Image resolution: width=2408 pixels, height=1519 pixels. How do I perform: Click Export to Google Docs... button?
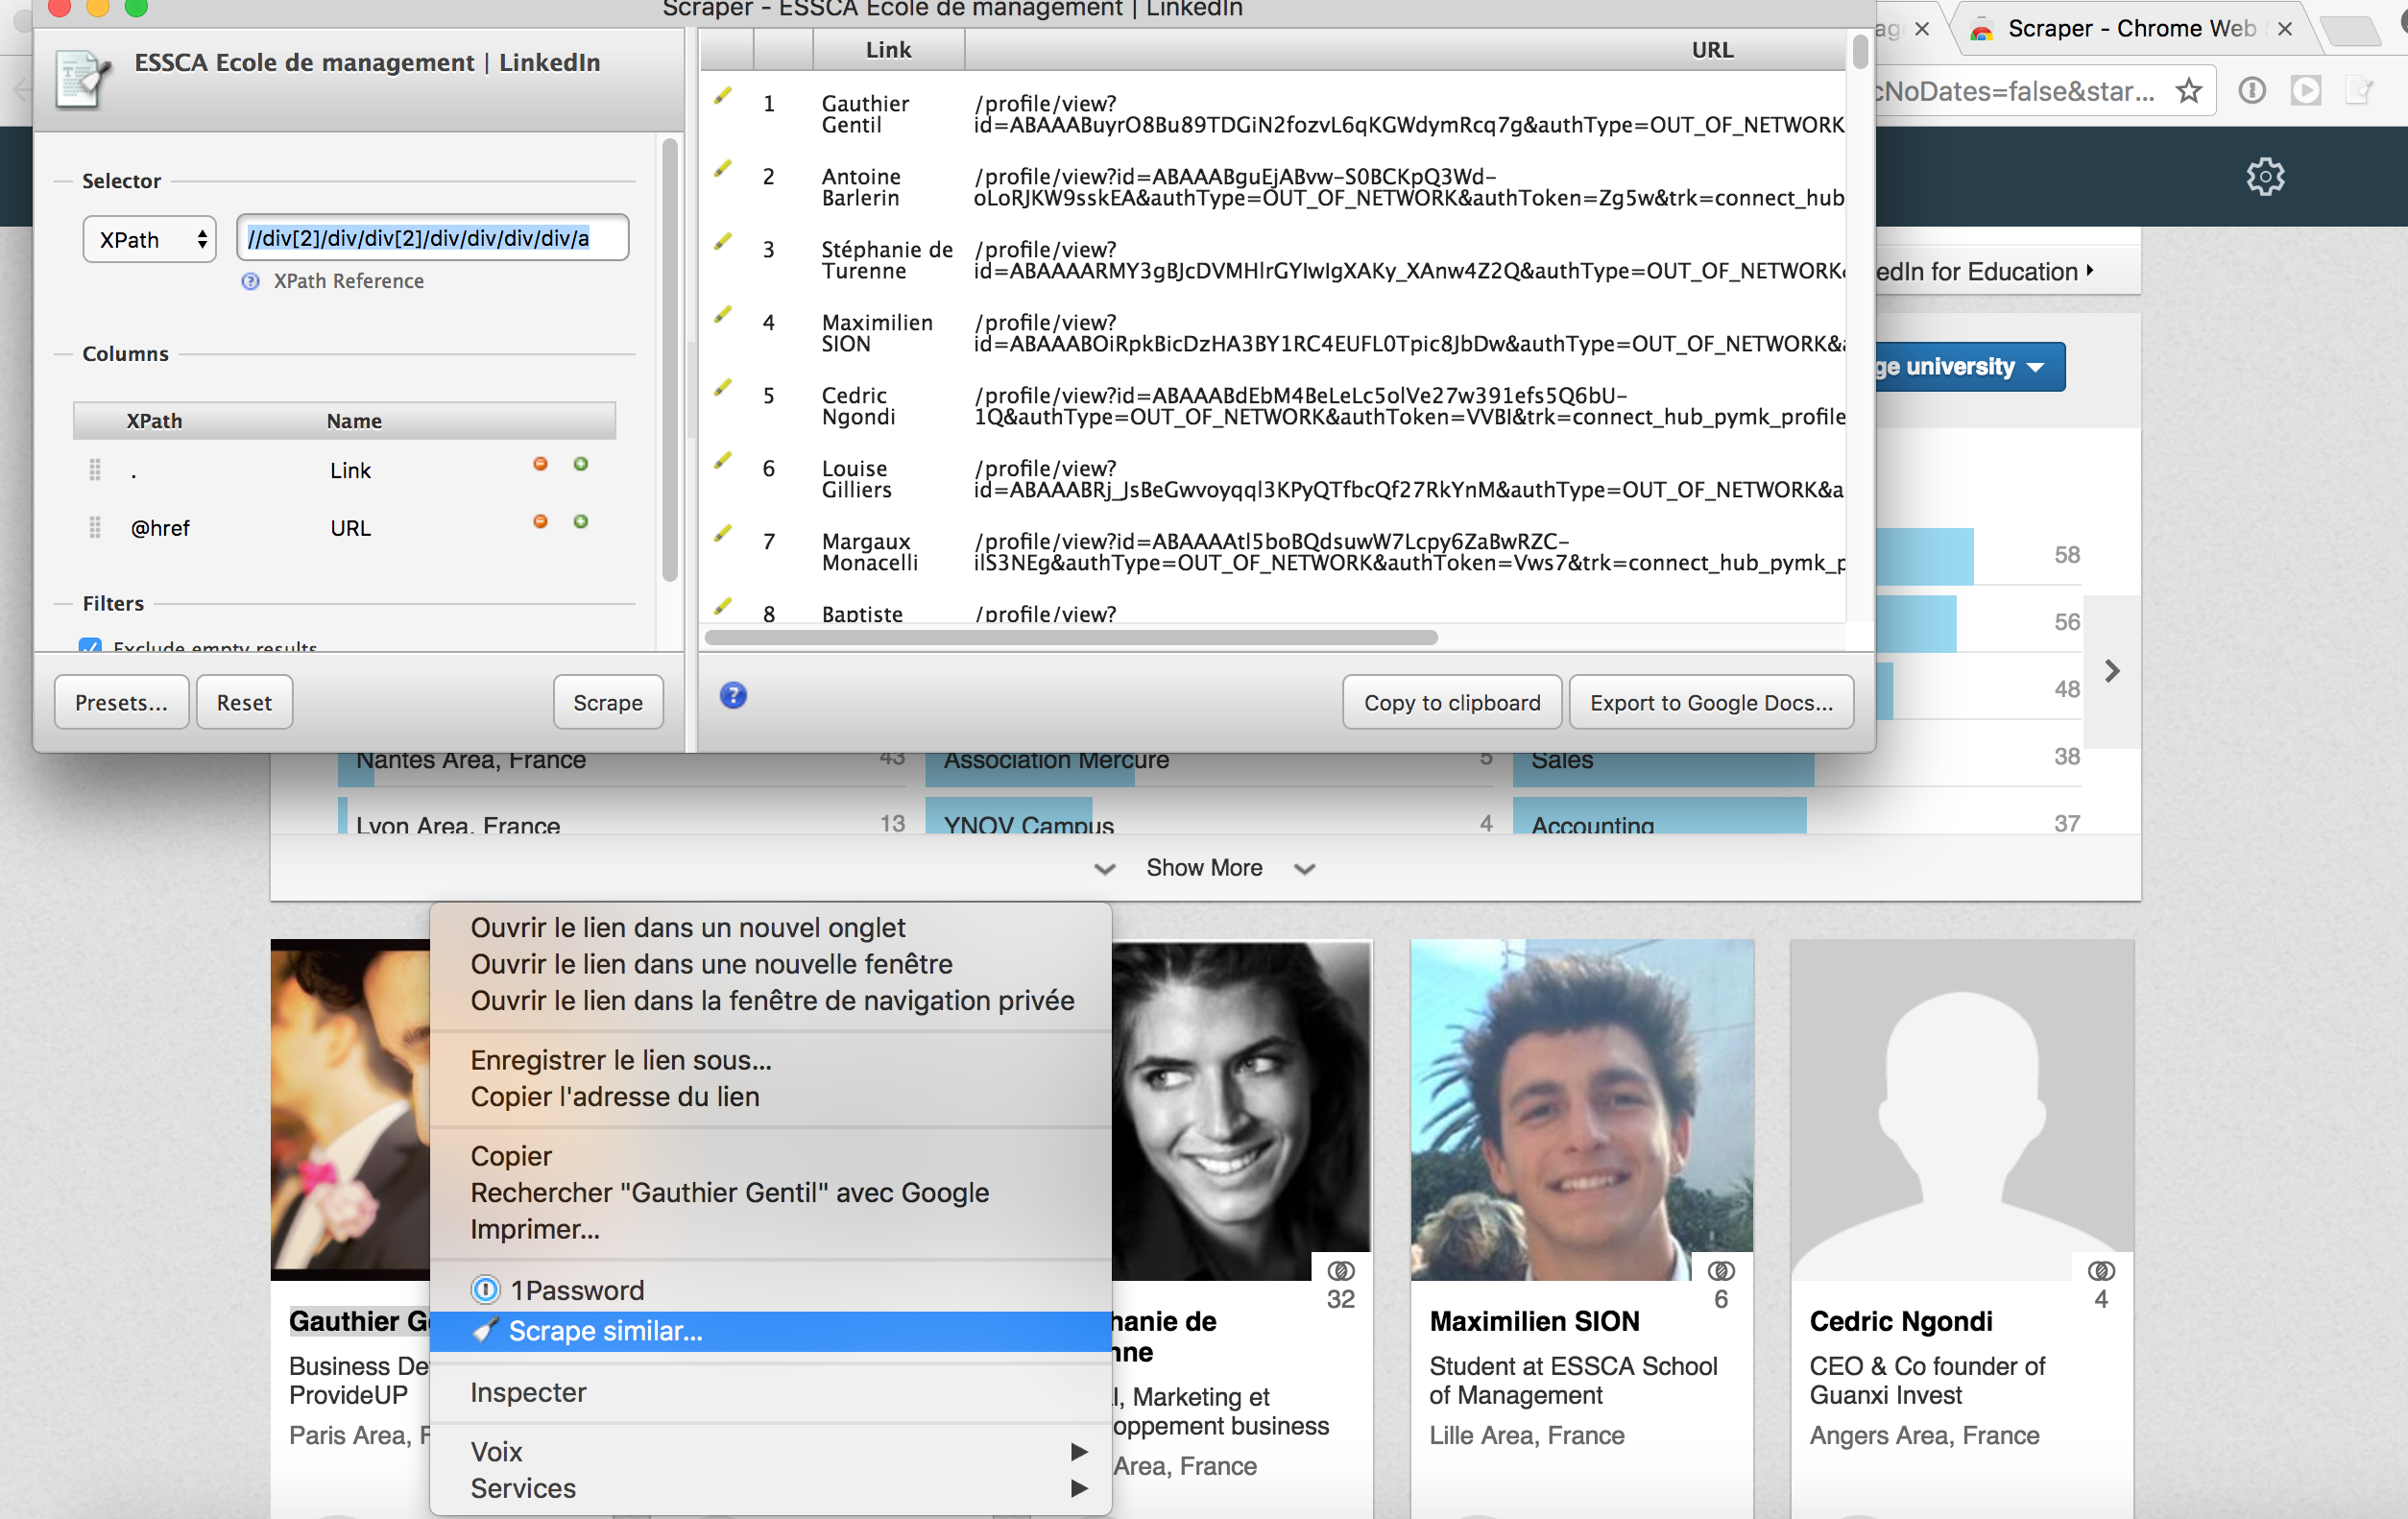click(x=1711, y=702)
